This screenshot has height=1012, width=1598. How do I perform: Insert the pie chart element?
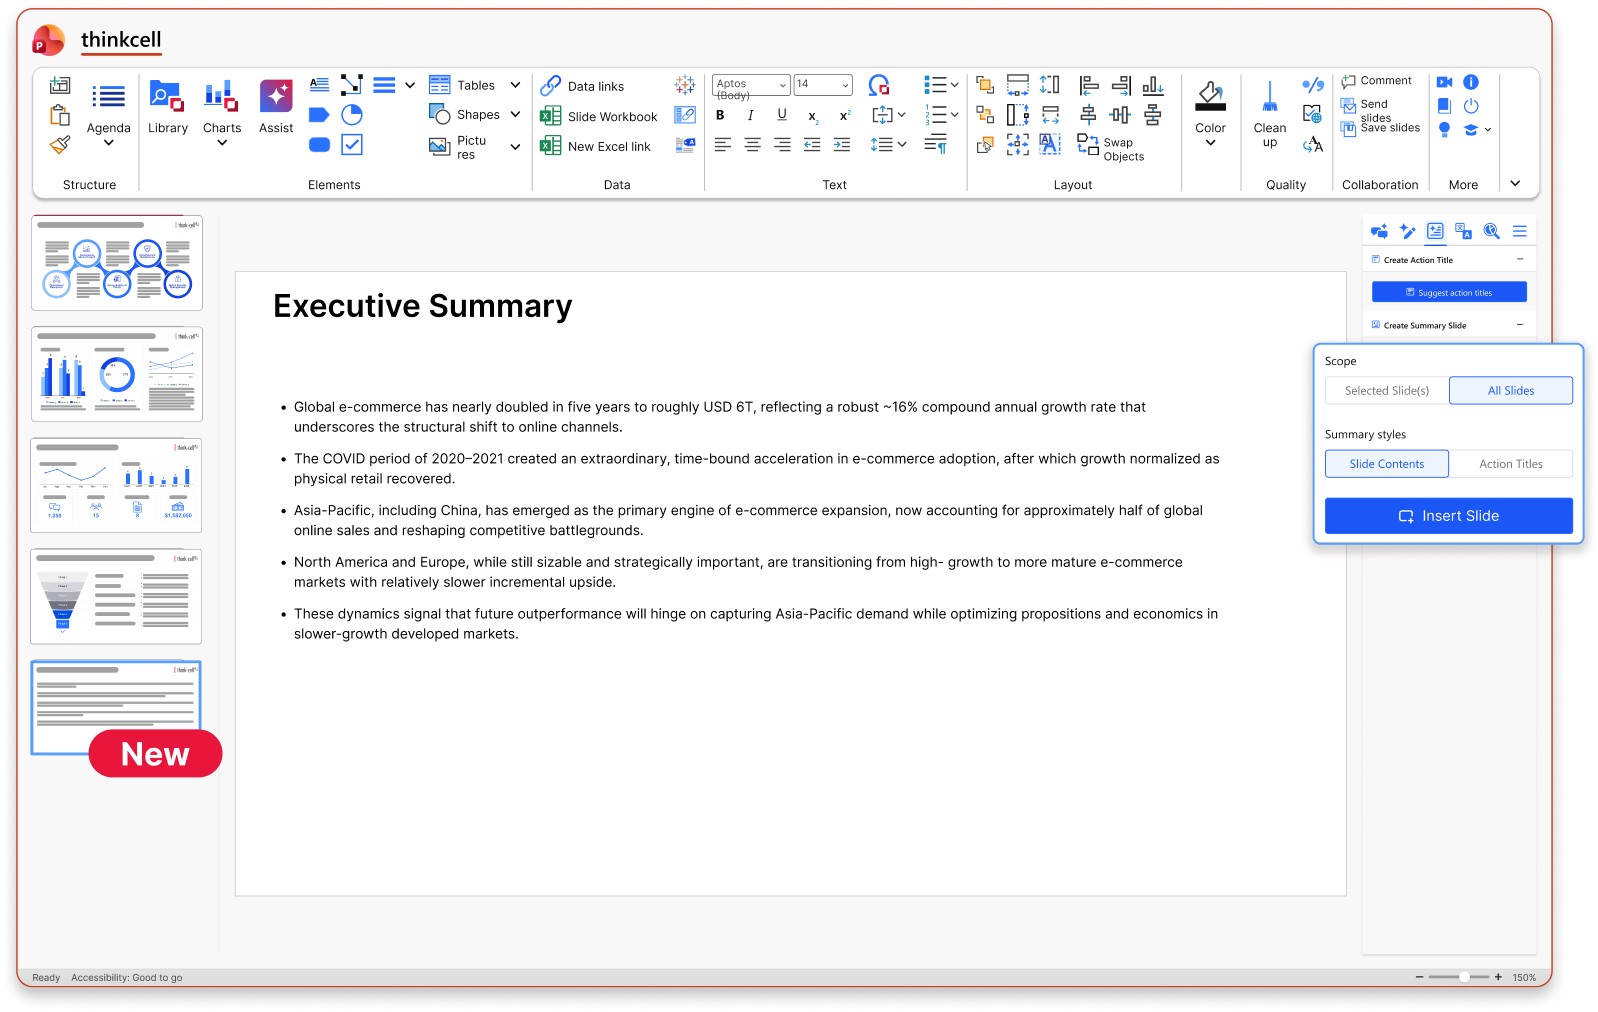(x=352, y=115)
